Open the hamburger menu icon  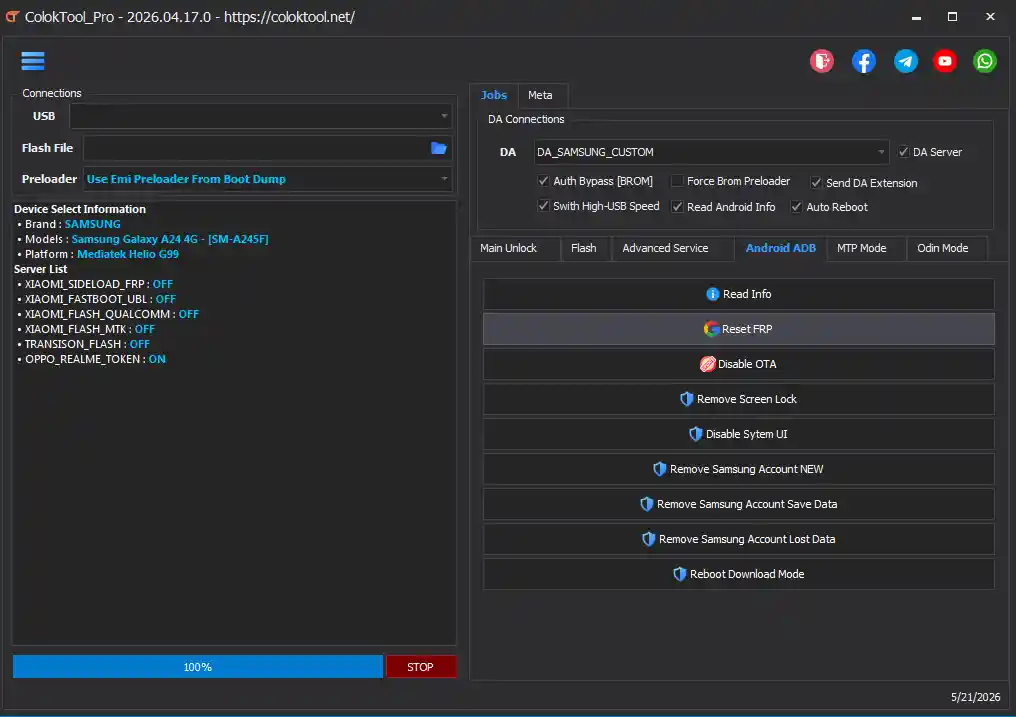tap(32, 61)
